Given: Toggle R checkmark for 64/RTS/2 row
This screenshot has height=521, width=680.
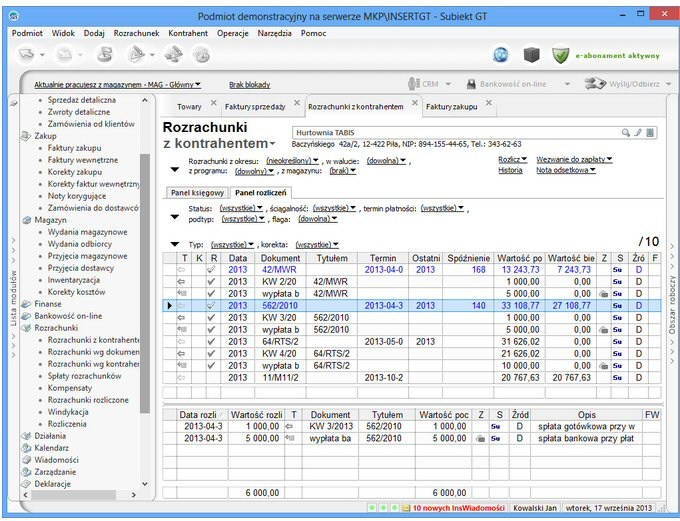Looking at the screenshot, I should click(x=210, y=341).
